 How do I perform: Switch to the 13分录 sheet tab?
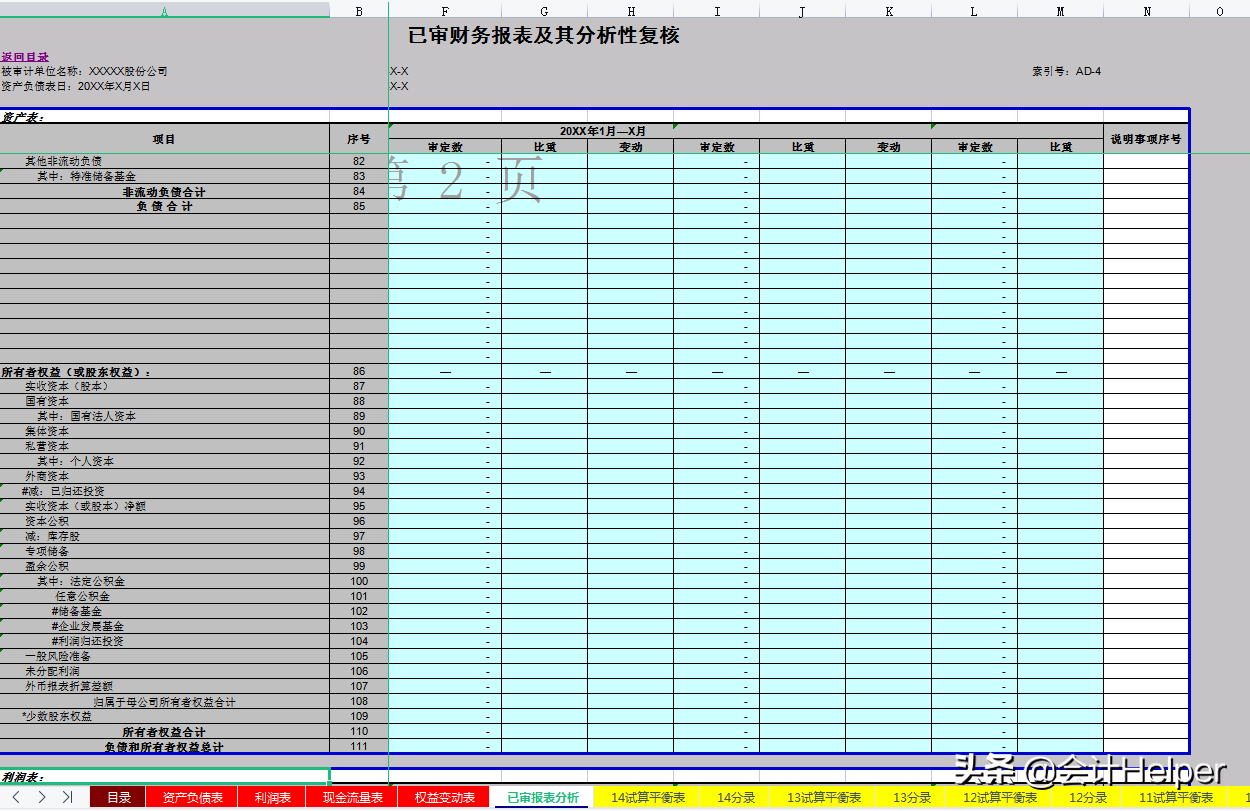point(912,797)
